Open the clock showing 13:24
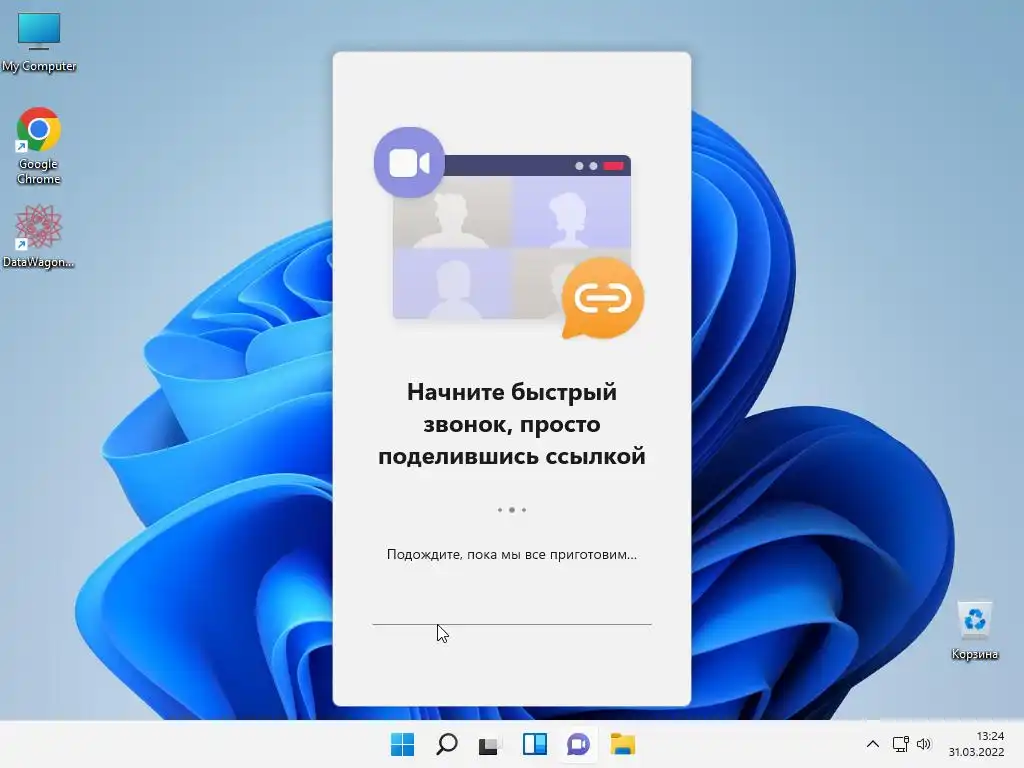This screenshot has height=768, width=1024. pos(990,736)
